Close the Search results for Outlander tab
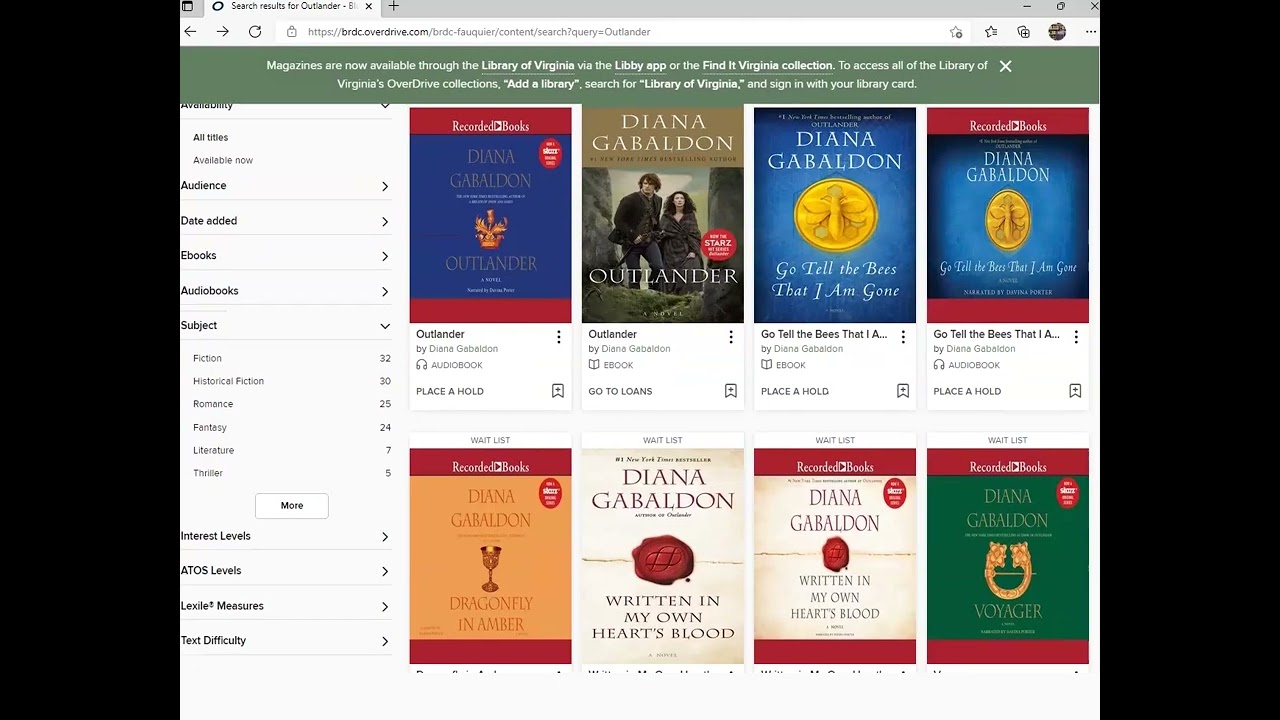This screenshot has width=1280, height=720. [x=369, y=6]
